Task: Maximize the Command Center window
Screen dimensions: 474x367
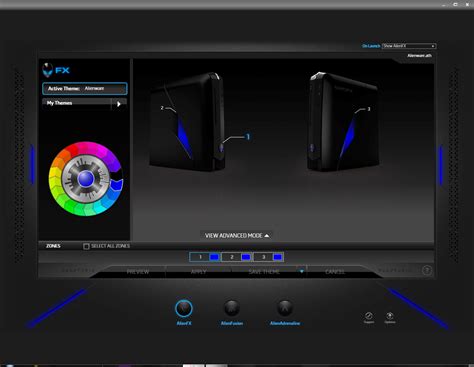Action: pyautogui.click(x=455, y=4)
